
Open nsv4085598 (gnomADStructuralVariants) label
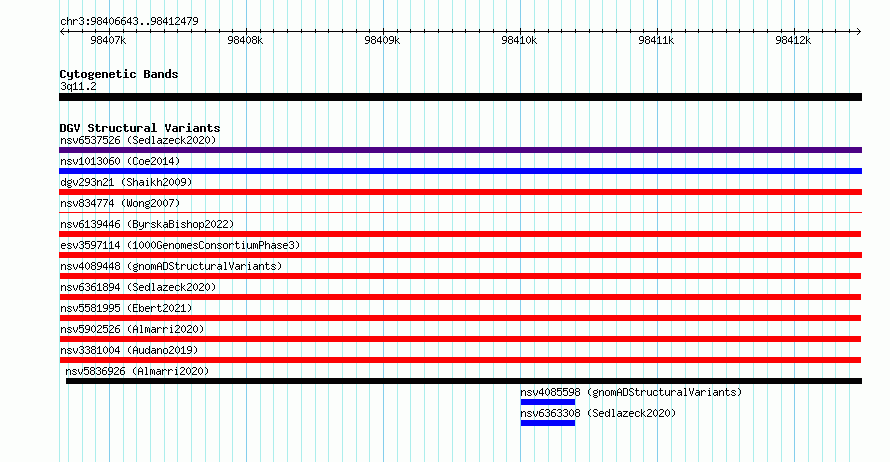631,392
